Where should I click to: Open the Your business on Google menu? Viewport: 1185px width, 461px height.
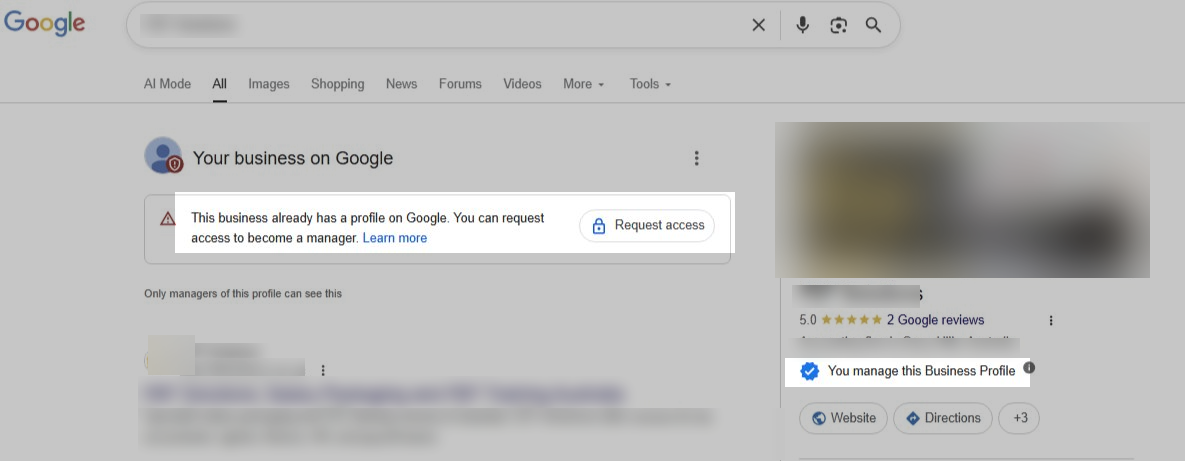pos(696,158)
